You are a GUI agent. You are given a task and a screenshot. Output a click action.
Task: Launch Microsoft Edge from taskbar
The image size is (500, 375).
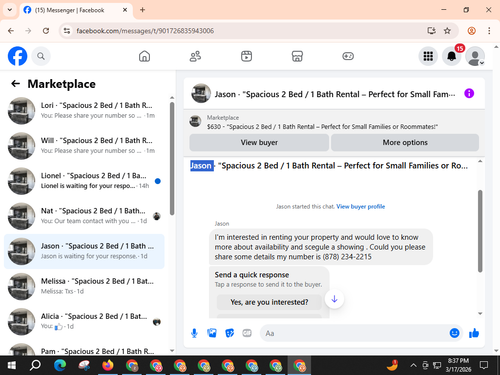(60, 366)
